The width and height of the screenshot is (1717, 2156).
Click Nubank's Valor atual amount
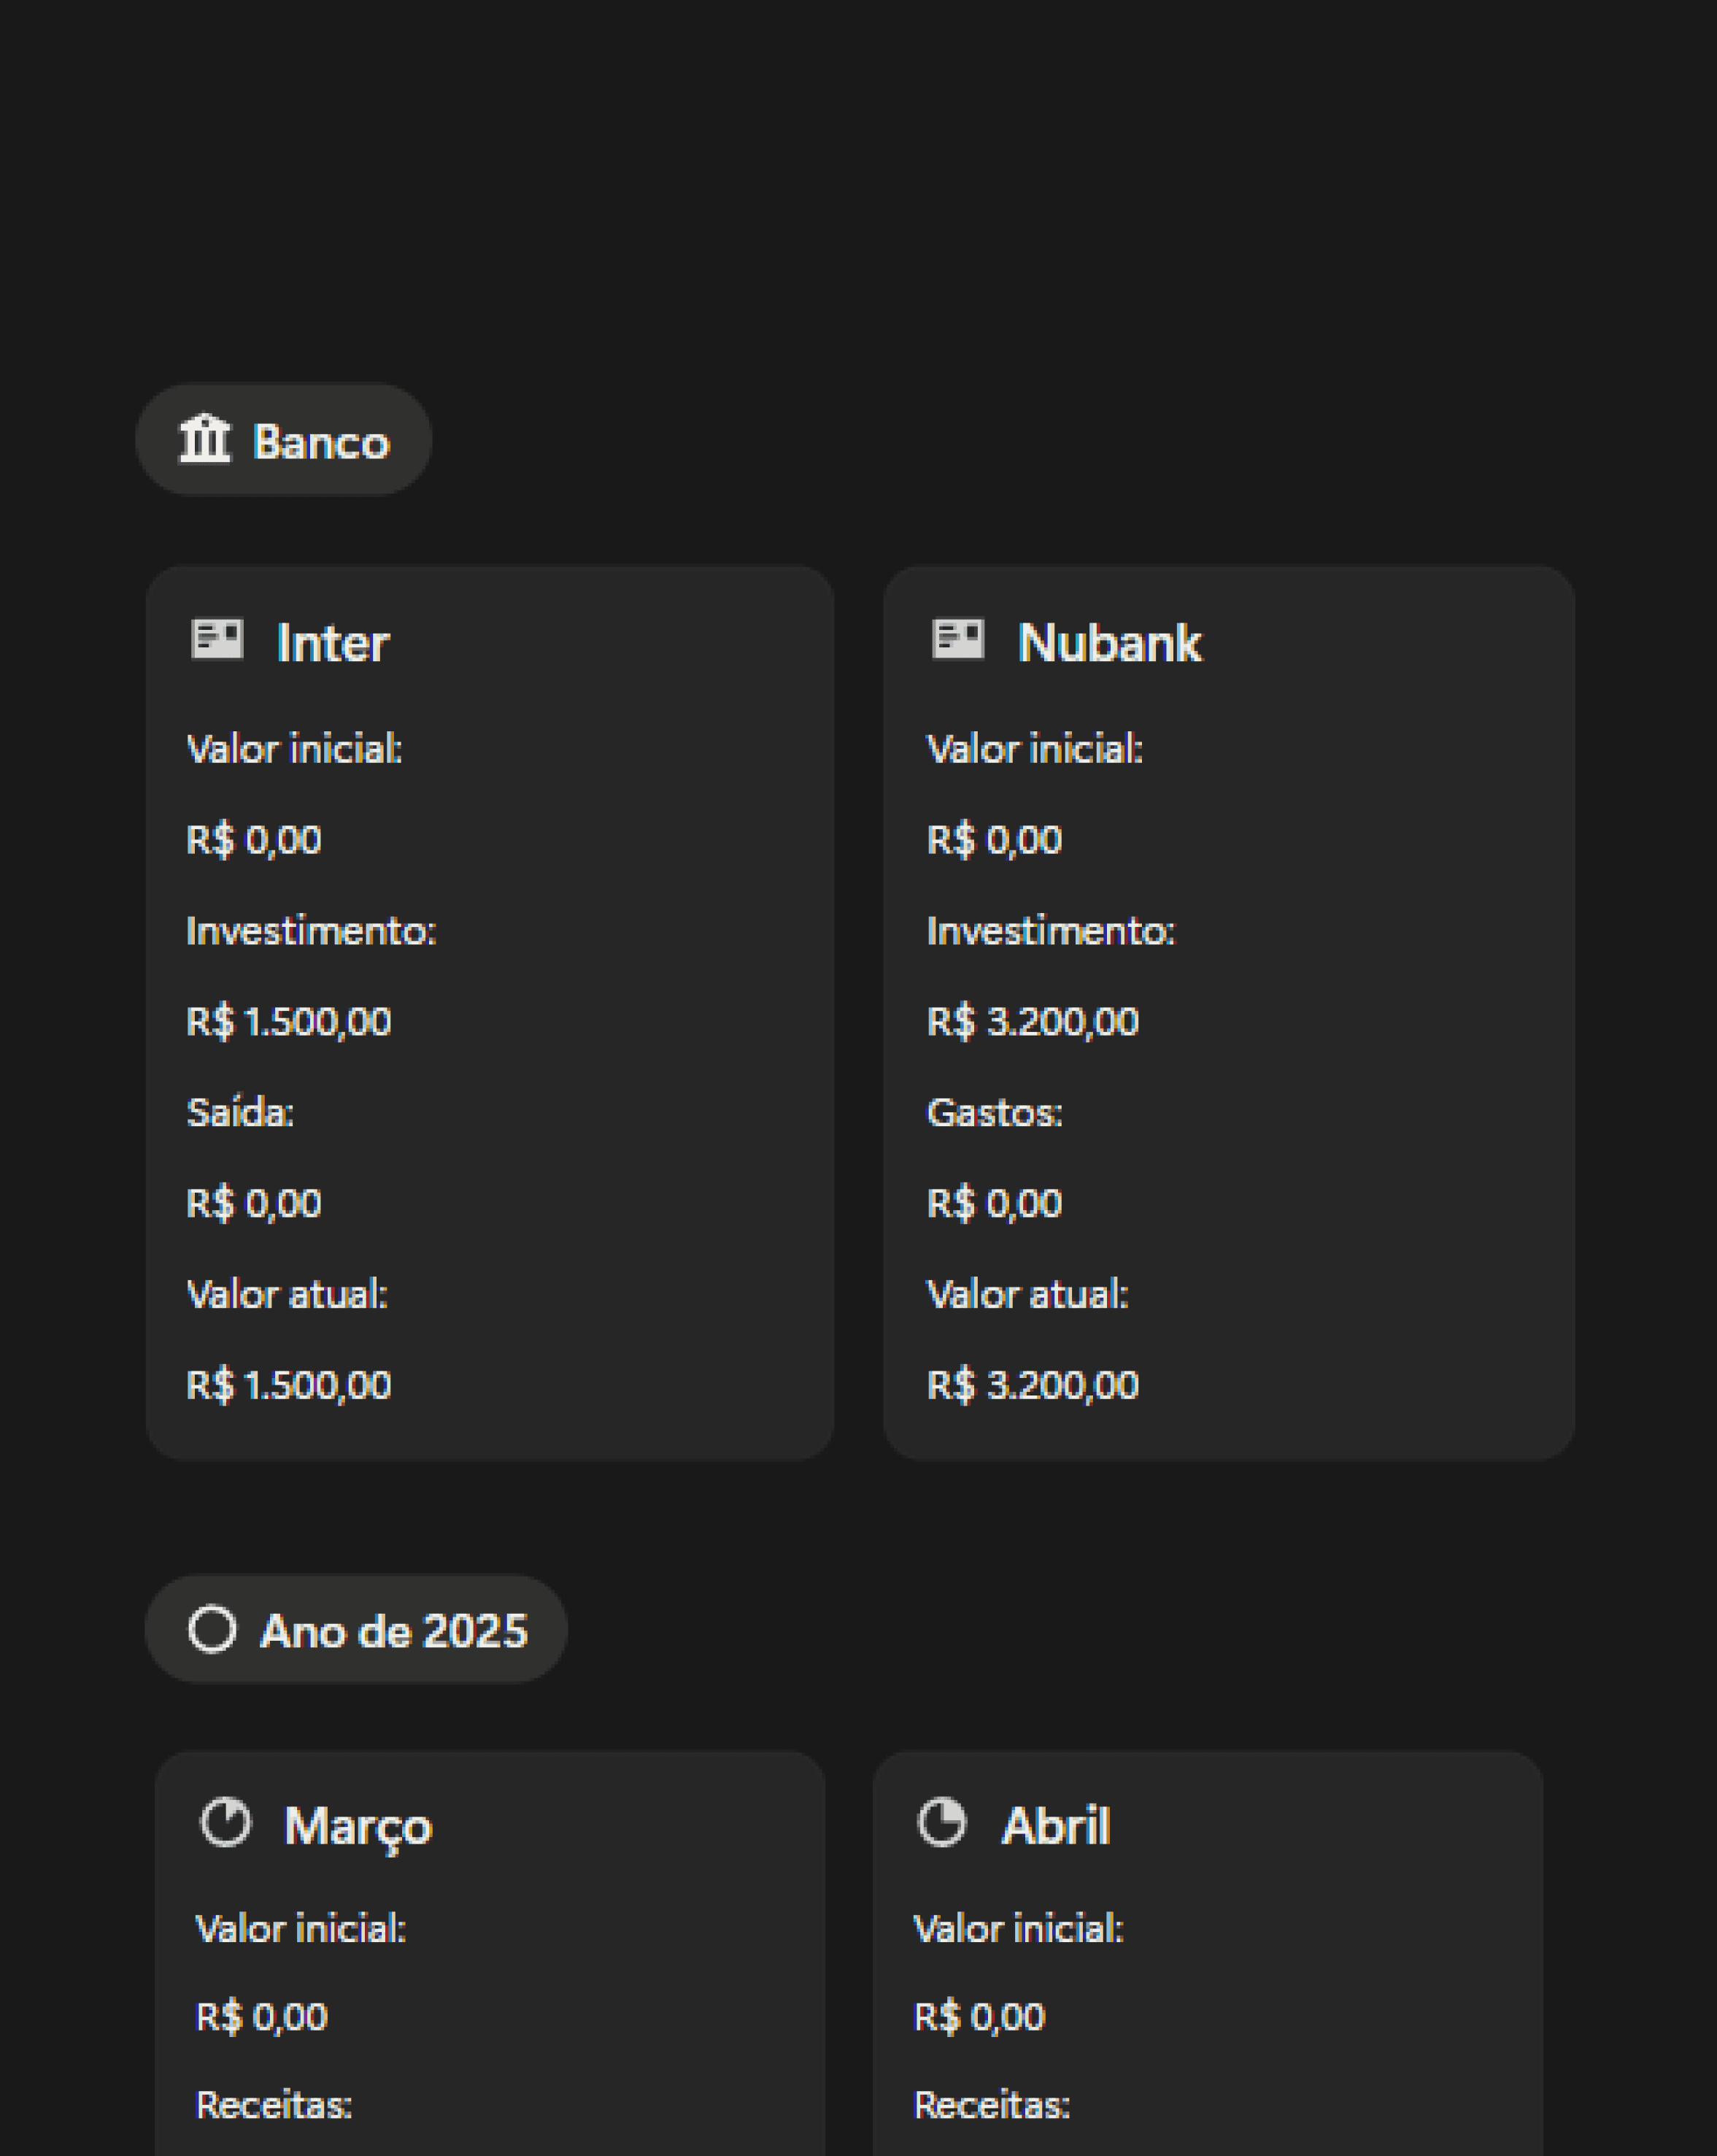tap(1032, 1385)
